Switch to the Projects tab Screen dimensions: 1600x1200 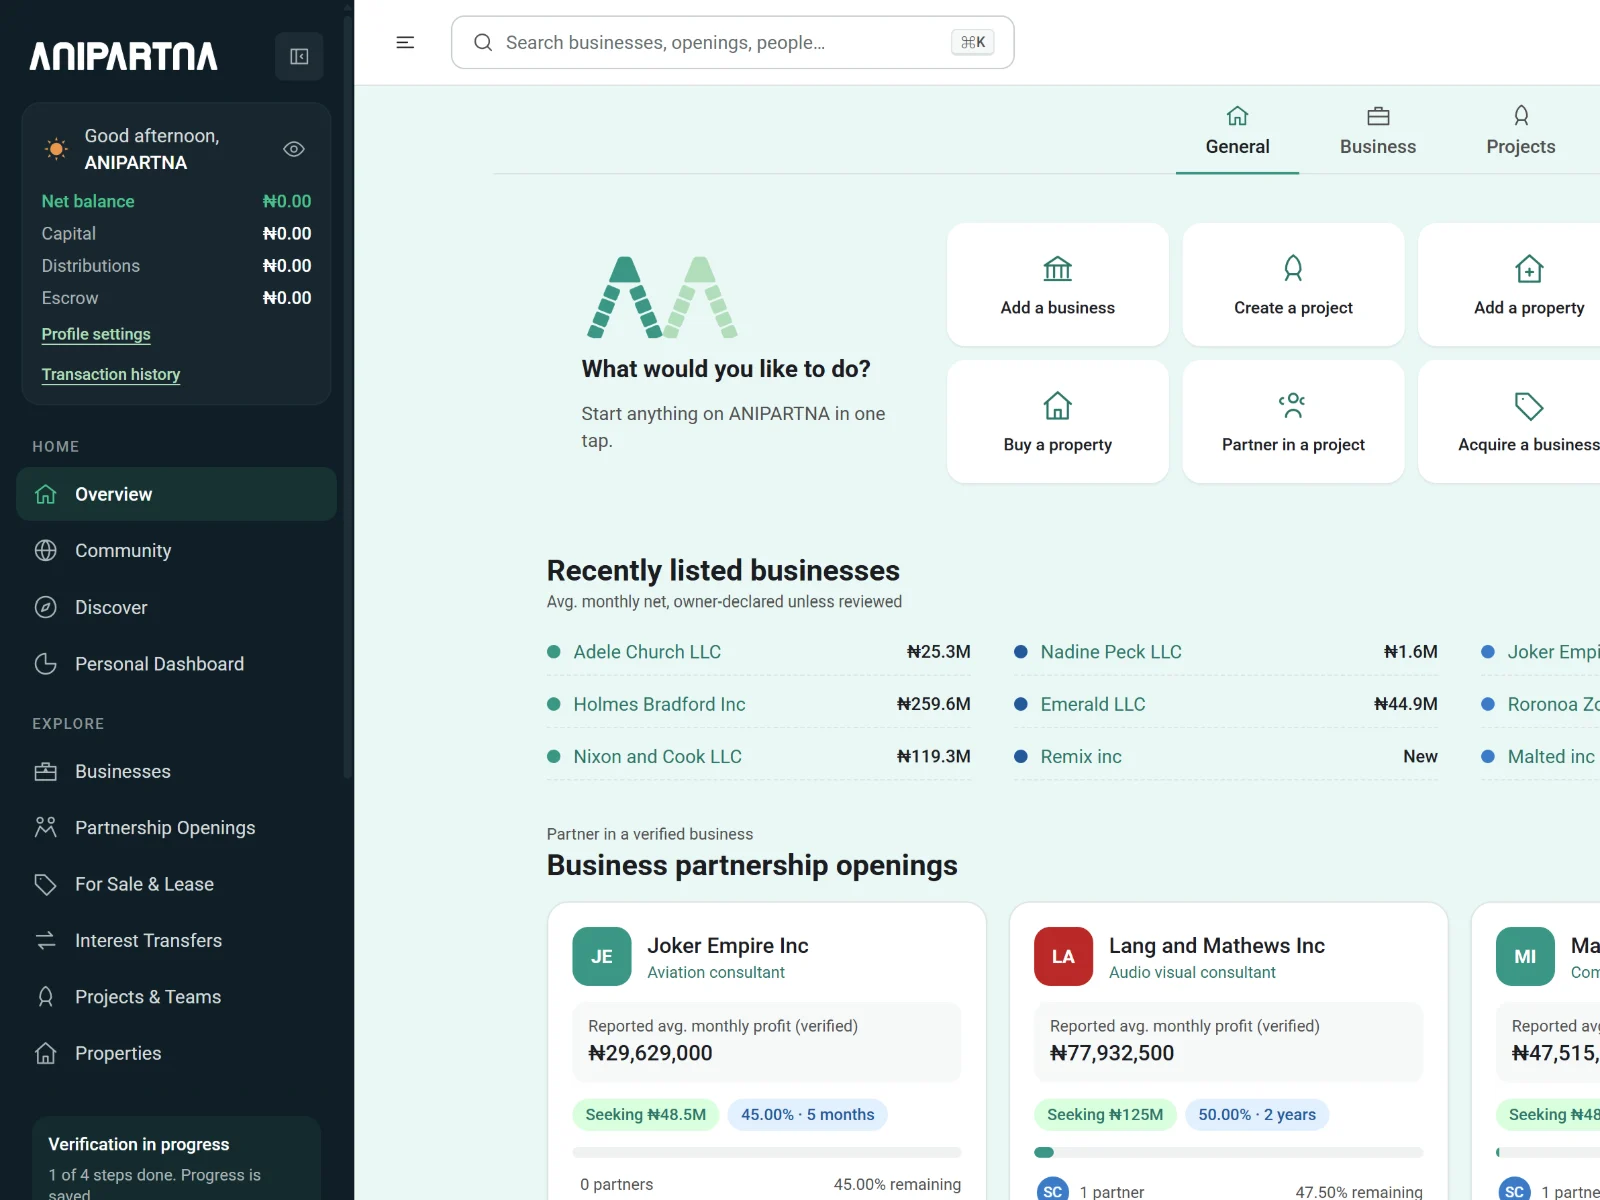point(1520,131)
